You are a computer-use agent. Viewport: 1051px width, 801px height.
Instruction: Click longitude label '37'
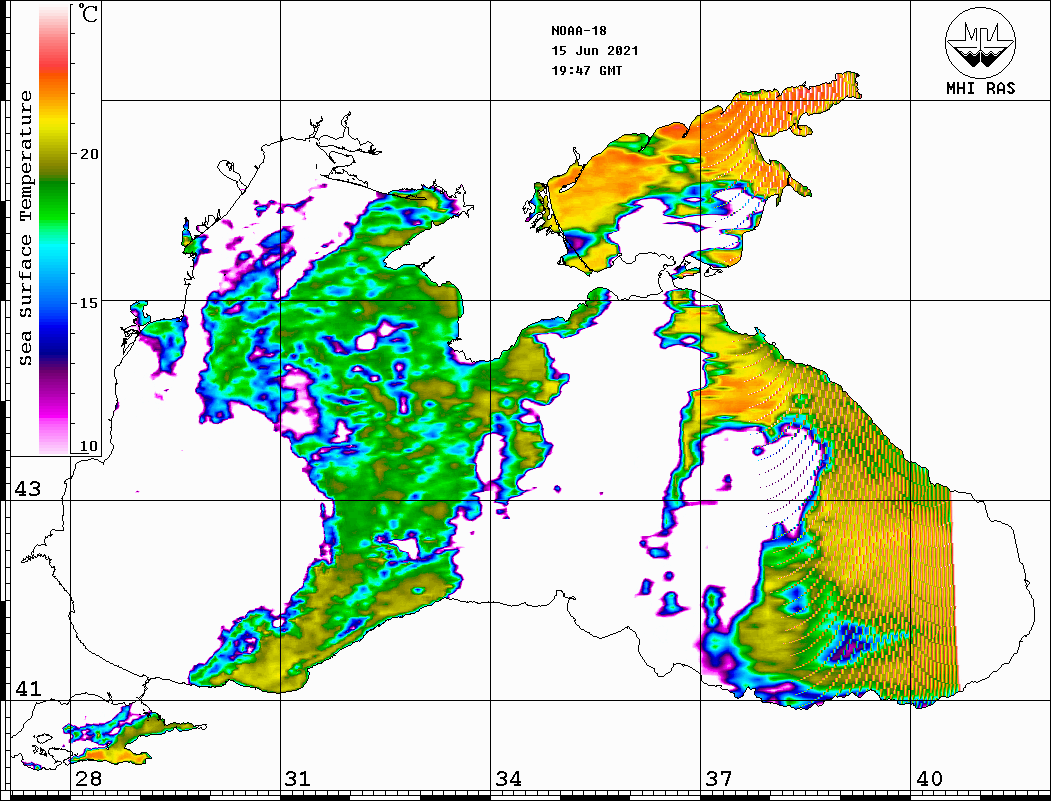click(x=719, y=779)
